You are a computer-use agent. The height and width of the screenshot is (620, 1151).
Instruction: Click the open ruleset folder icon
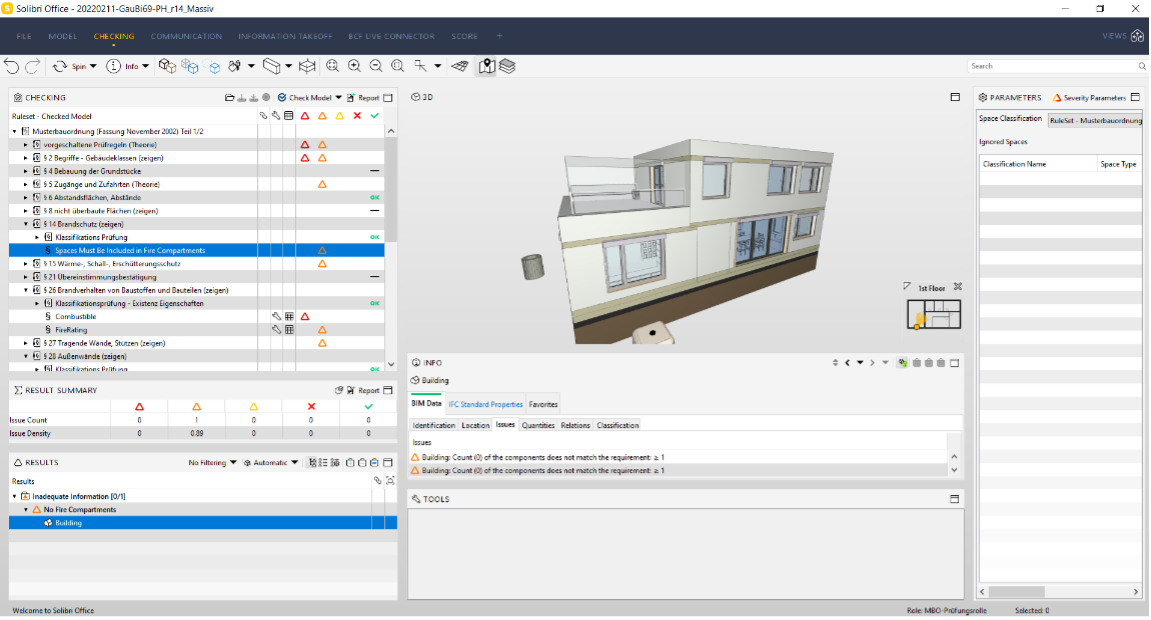click(x=229, y=98)
